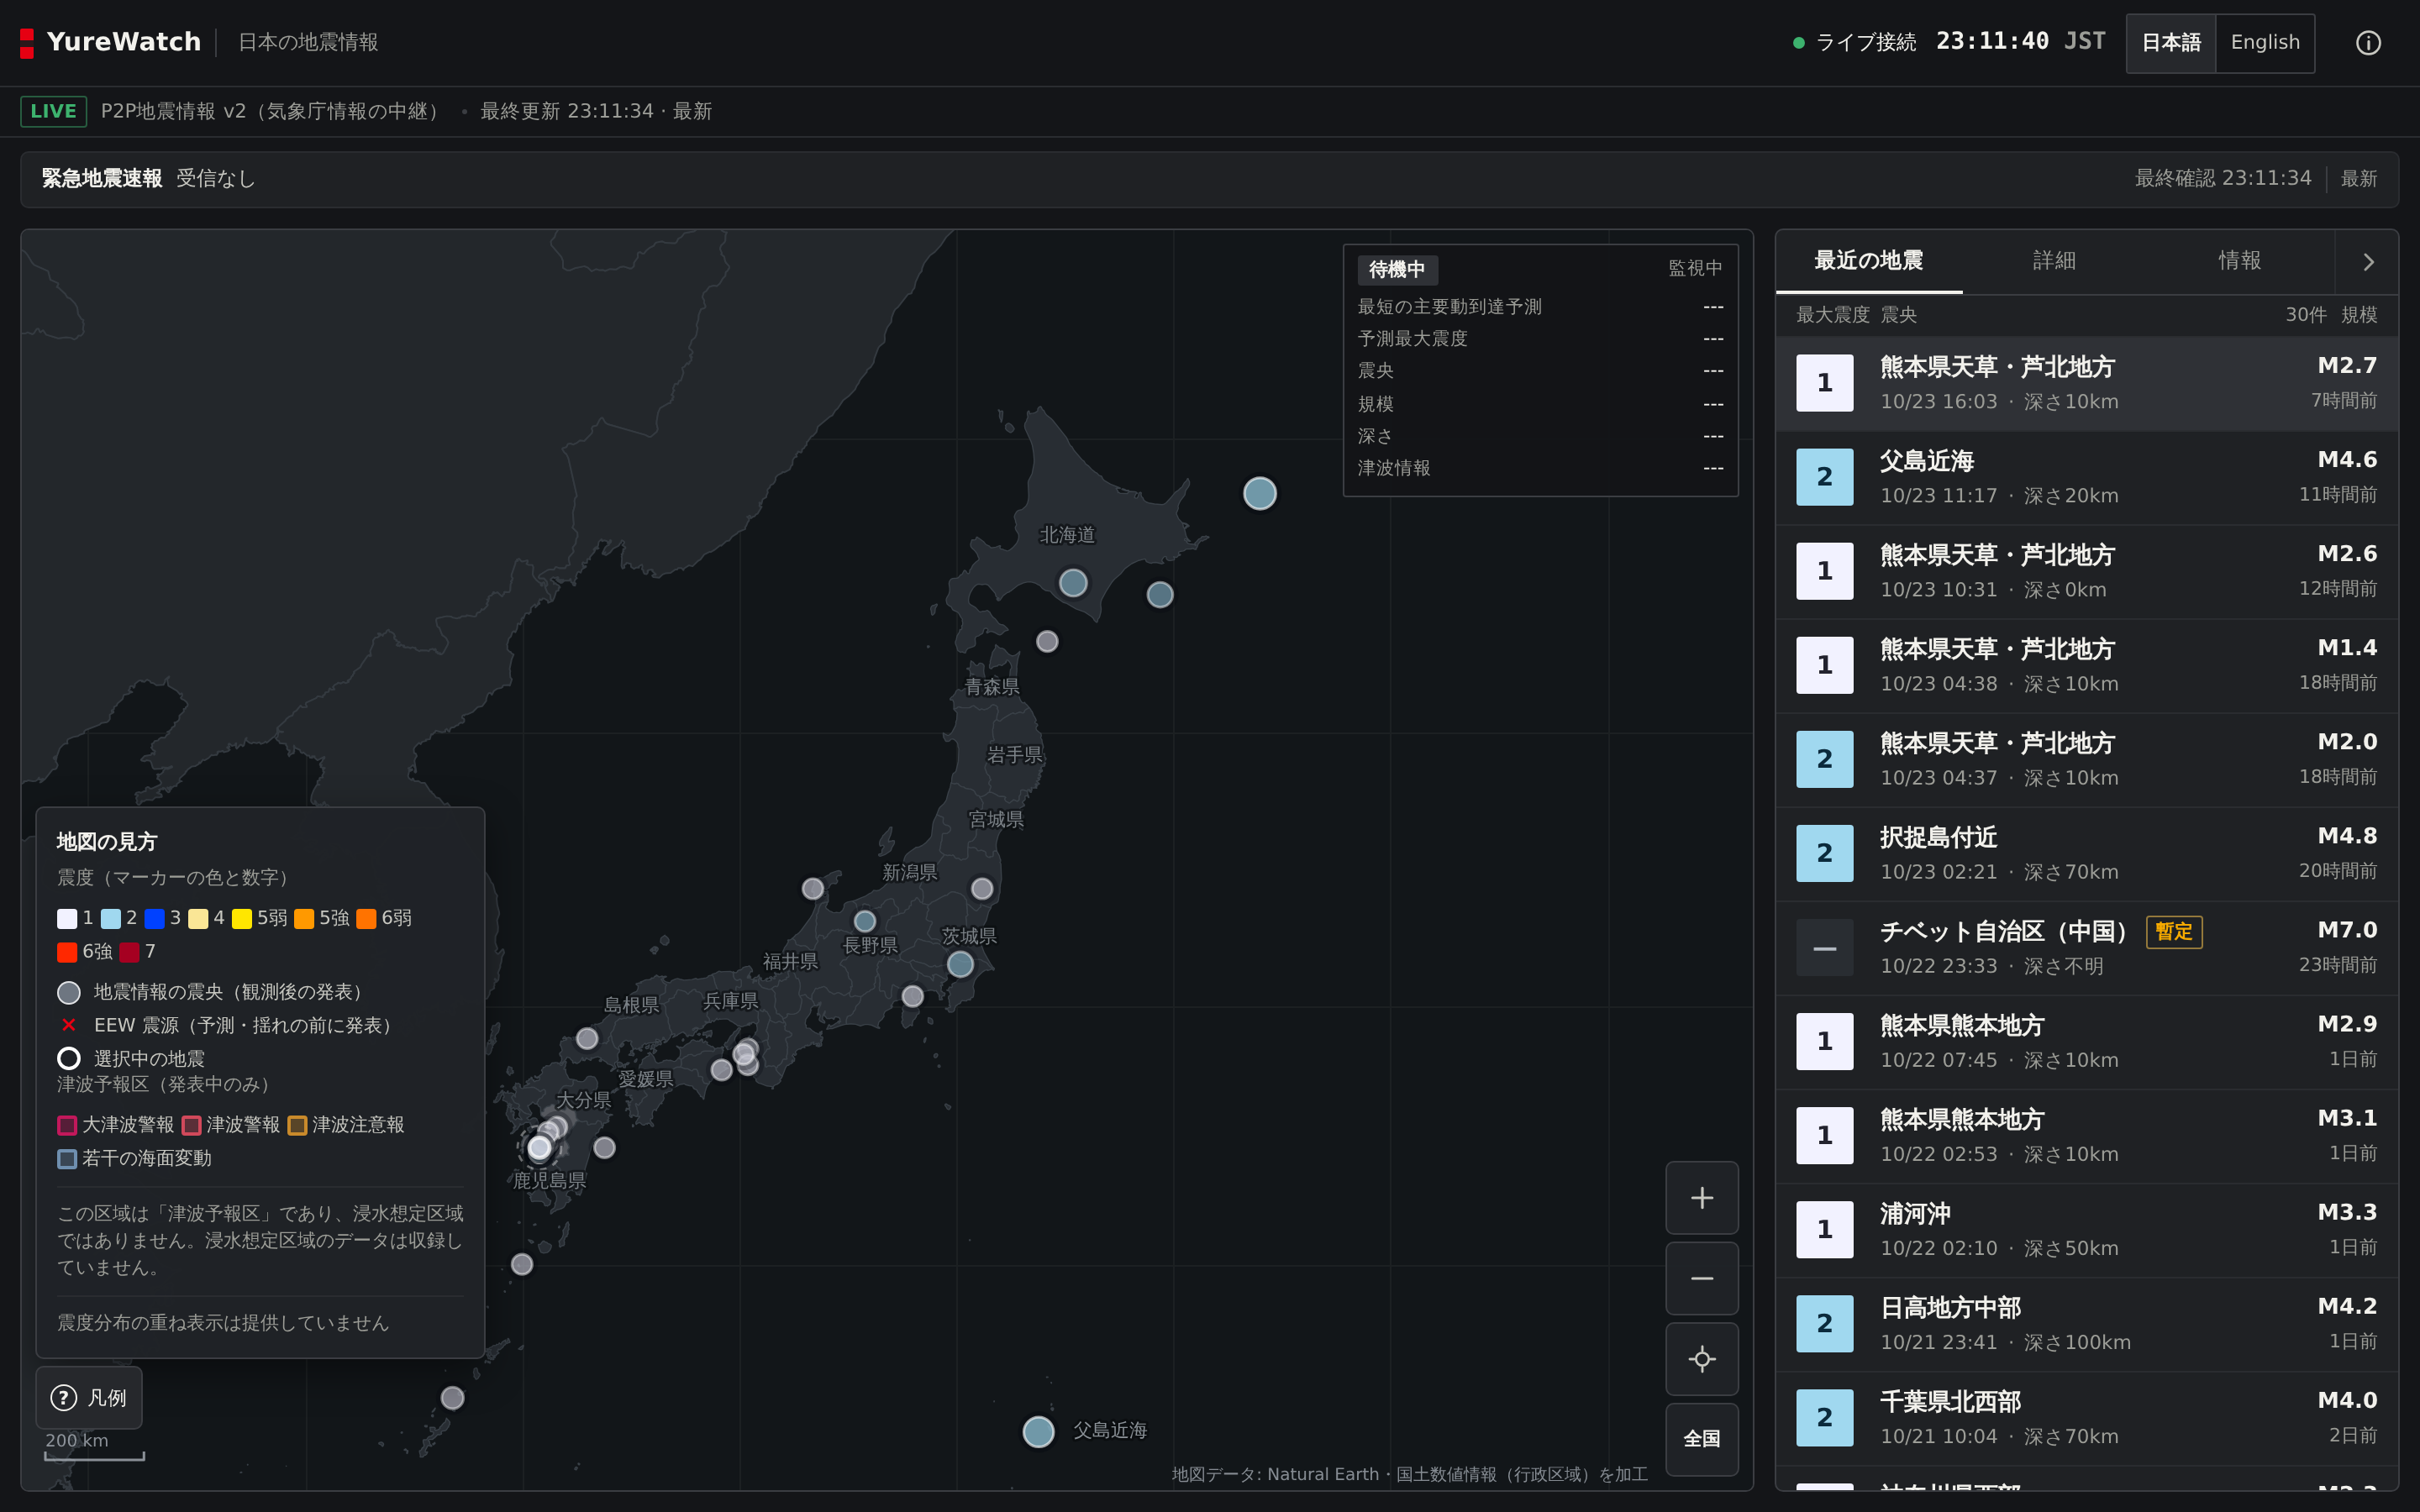Zoom in the map with plus button
Screen dimensions: 2420x1512
[1701, 1197]
